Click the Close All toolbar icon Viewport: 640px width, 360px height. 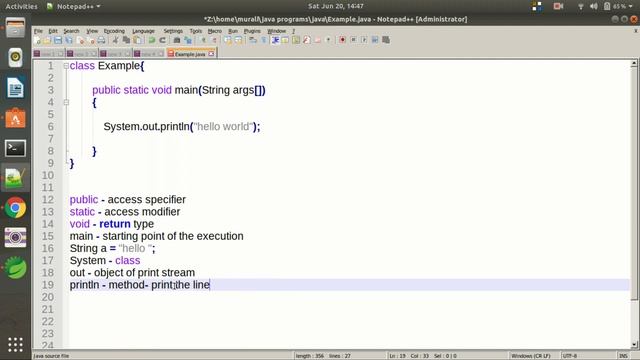91,40
